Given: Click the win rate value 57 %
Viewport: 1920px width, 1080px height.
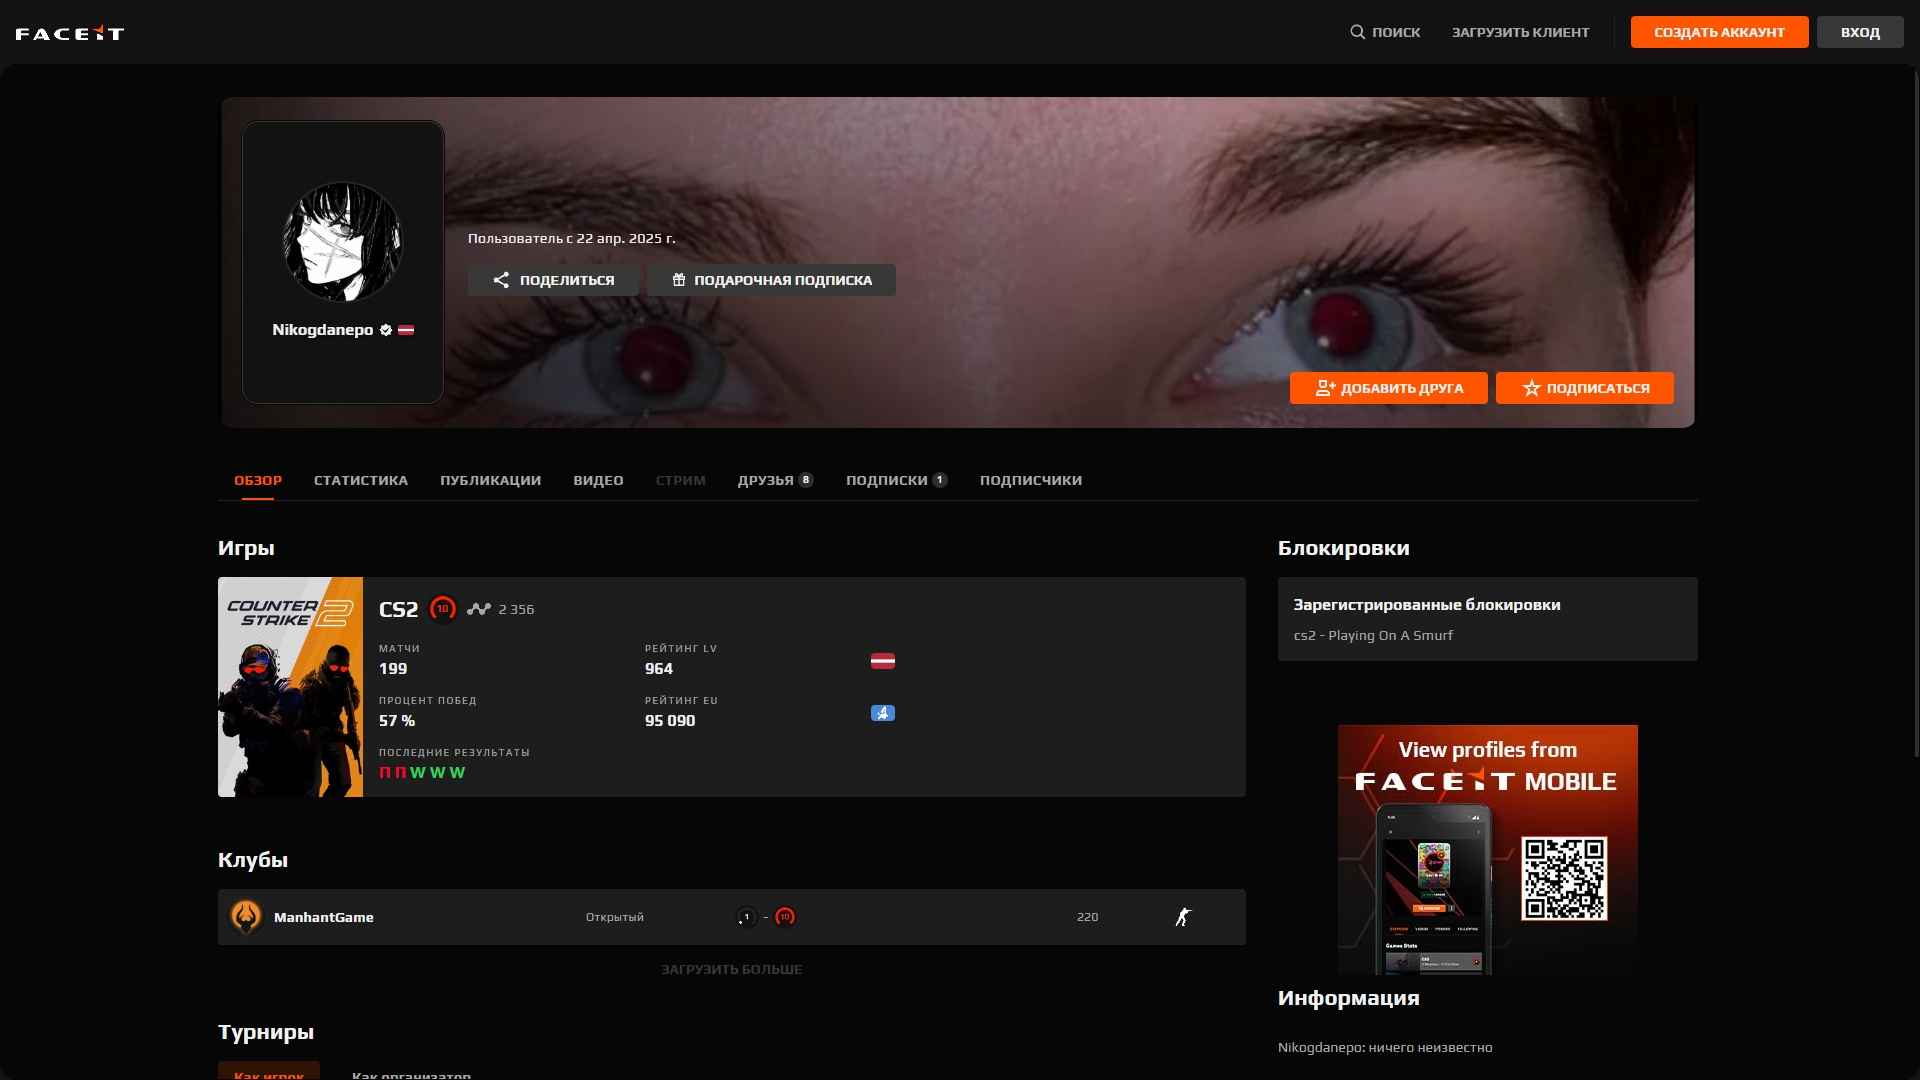Looking at the screenshot, I should pyautogui.click(x=397, y=721).
